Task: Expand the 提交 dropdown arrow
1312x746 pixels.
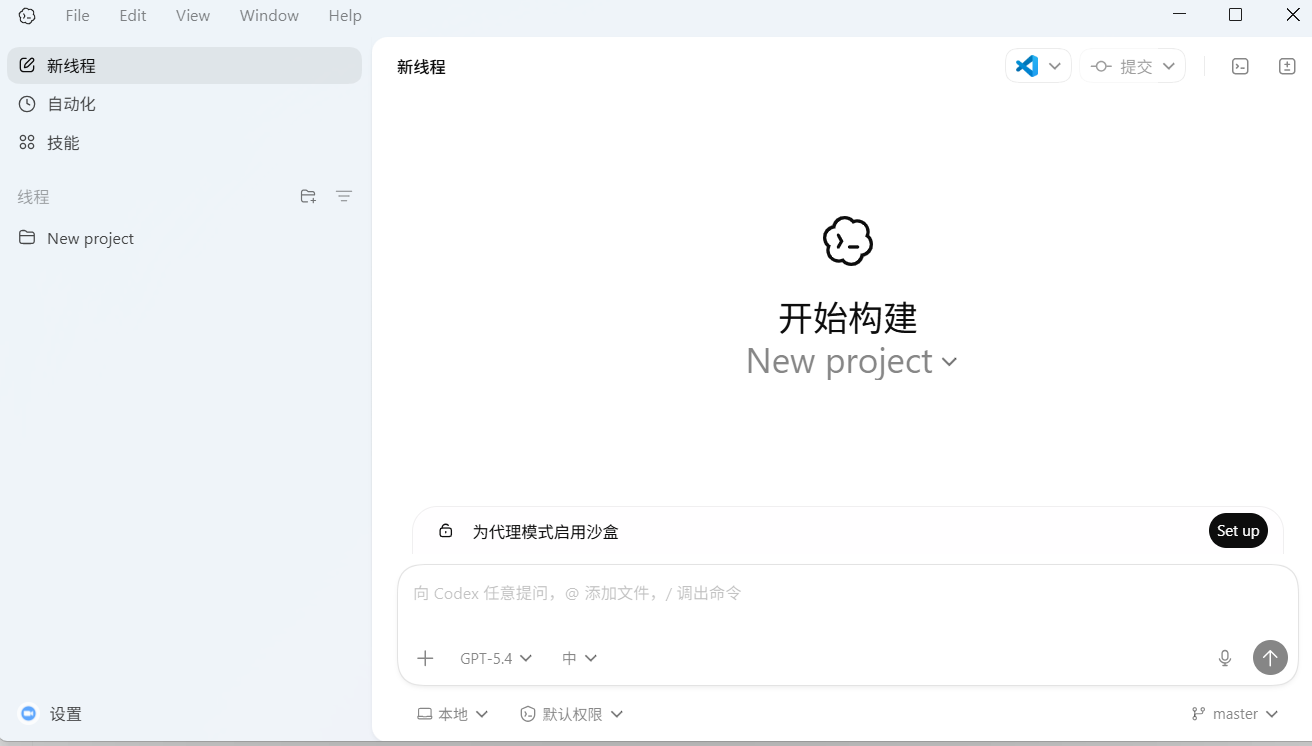Action: [x=1169, y=66]
